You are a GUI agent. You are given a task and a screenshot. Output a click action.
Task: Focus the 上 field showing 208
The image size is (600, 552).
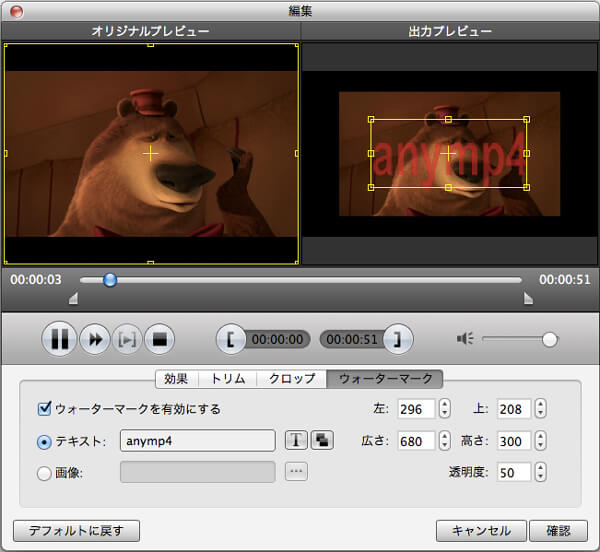[514, 409]
